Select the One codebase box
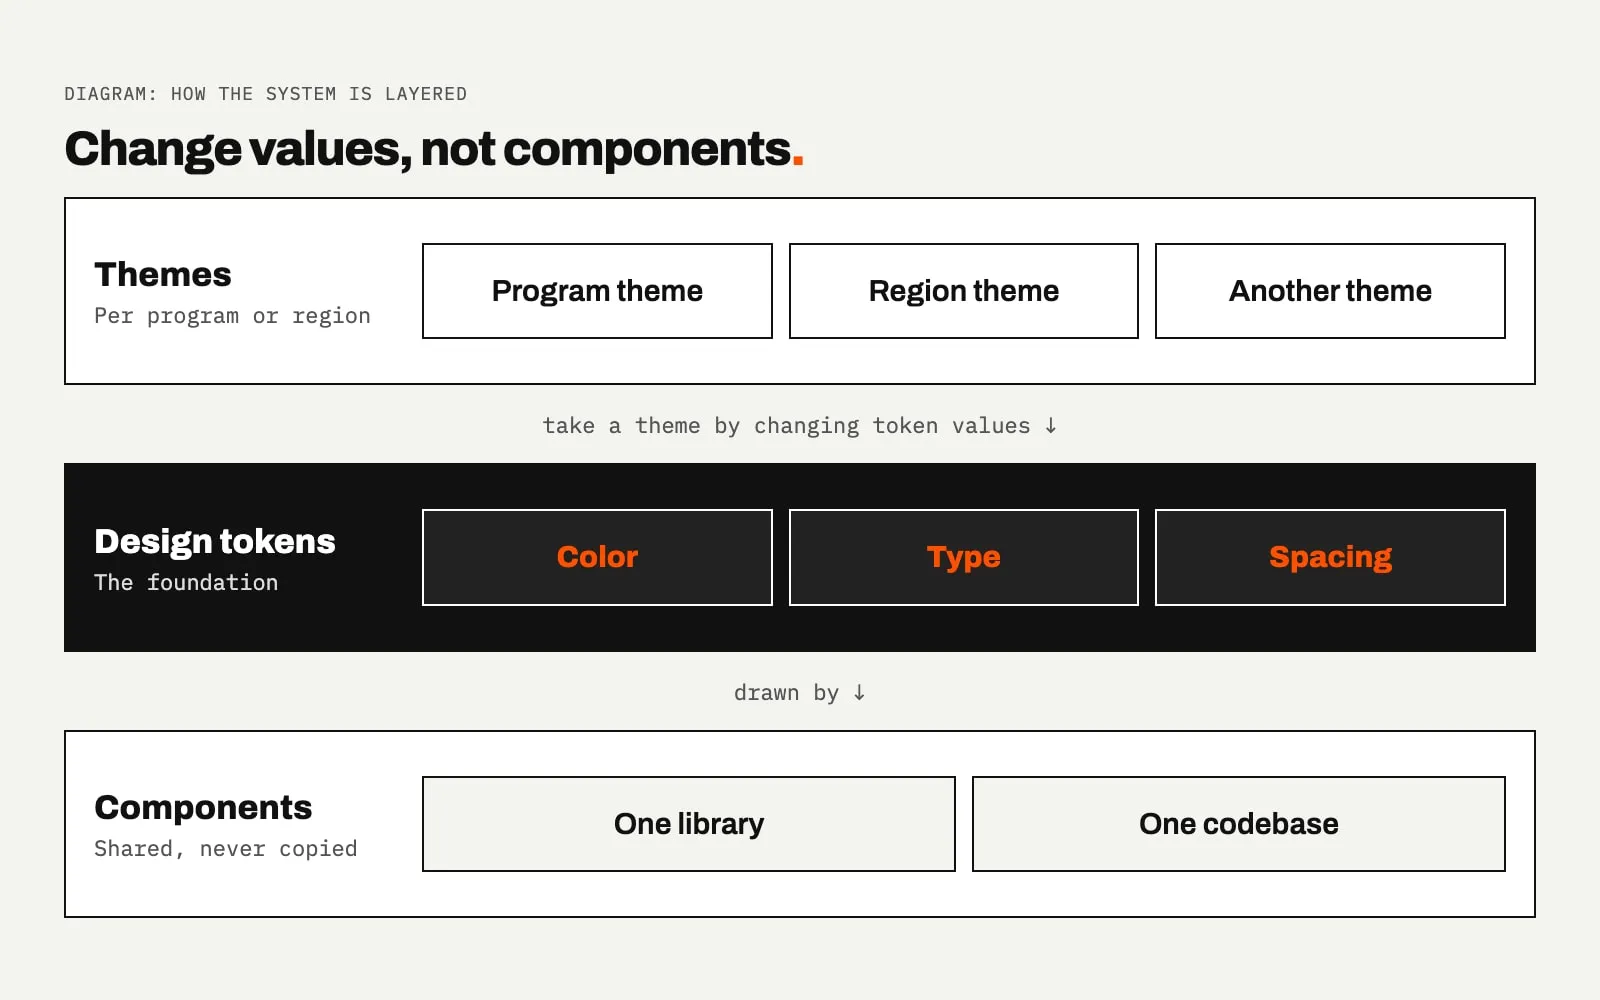The height and width of the screenshot is (1000, 1600). pyautogui.click(x=1239, y=824)
